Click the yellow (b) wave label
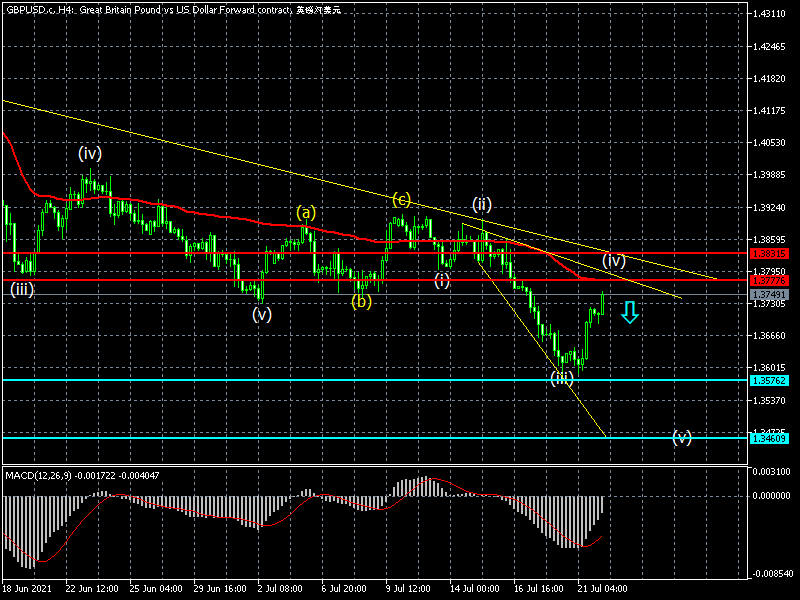The width and height of the screenshot is (800, 600). pos(362,301)
